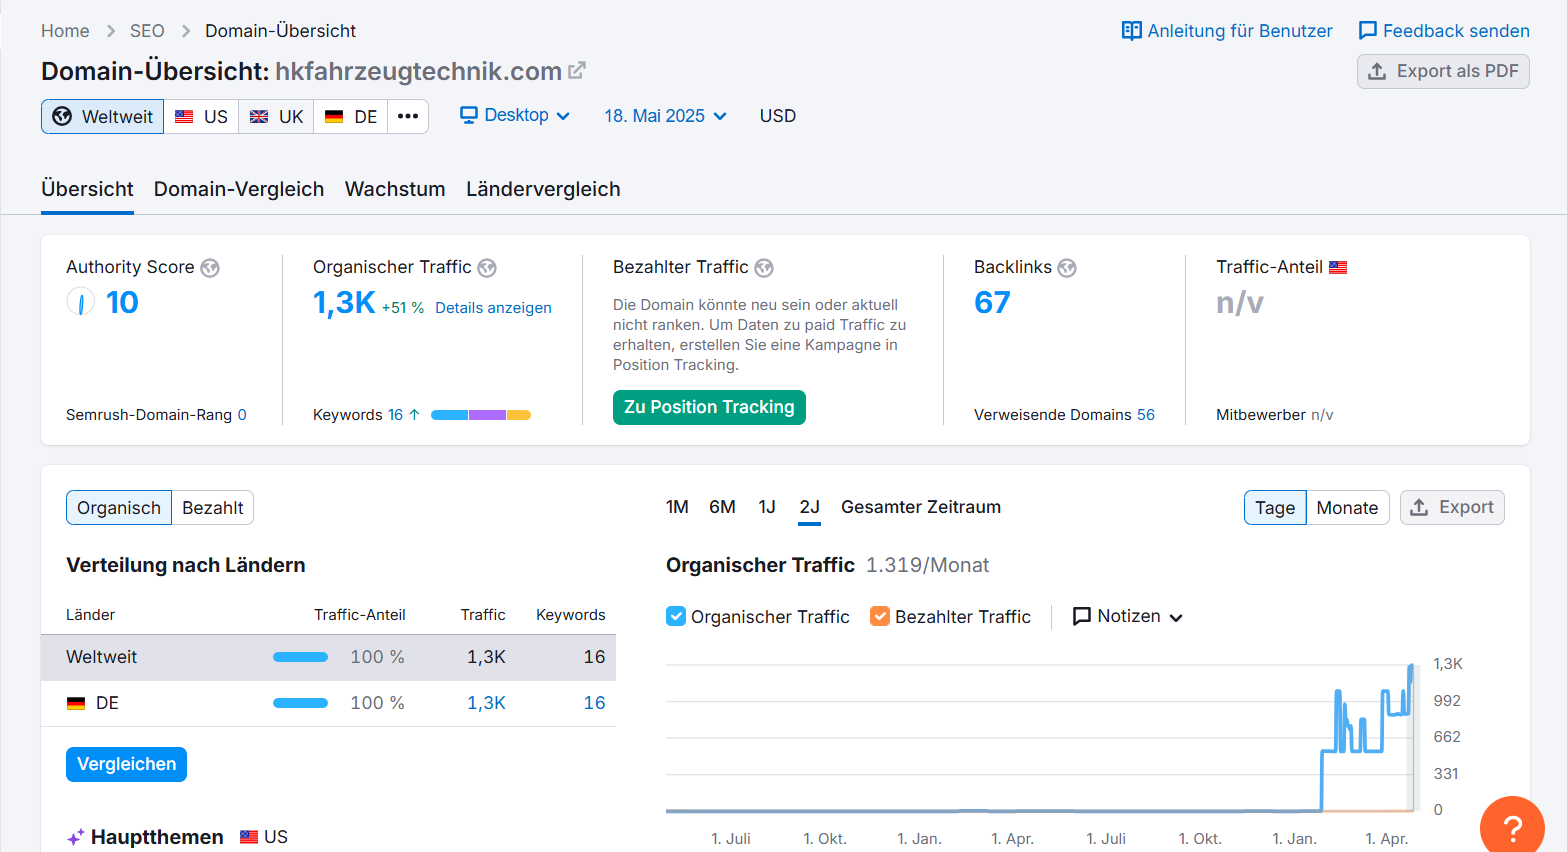Select the US database button
Image resolution: width=1567 pixels, height=852 pixels.
(x=201, y=116)
